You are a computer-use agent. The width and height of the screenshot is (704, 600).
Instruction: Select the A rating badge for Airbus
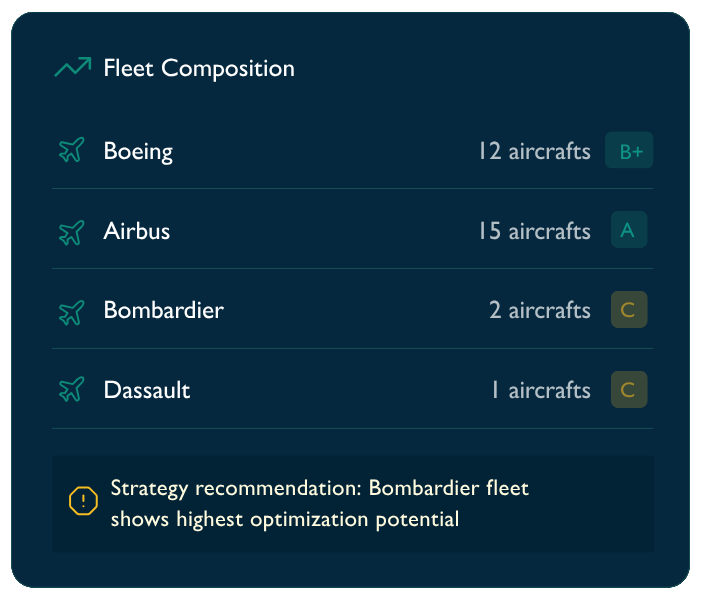[629, 229]
